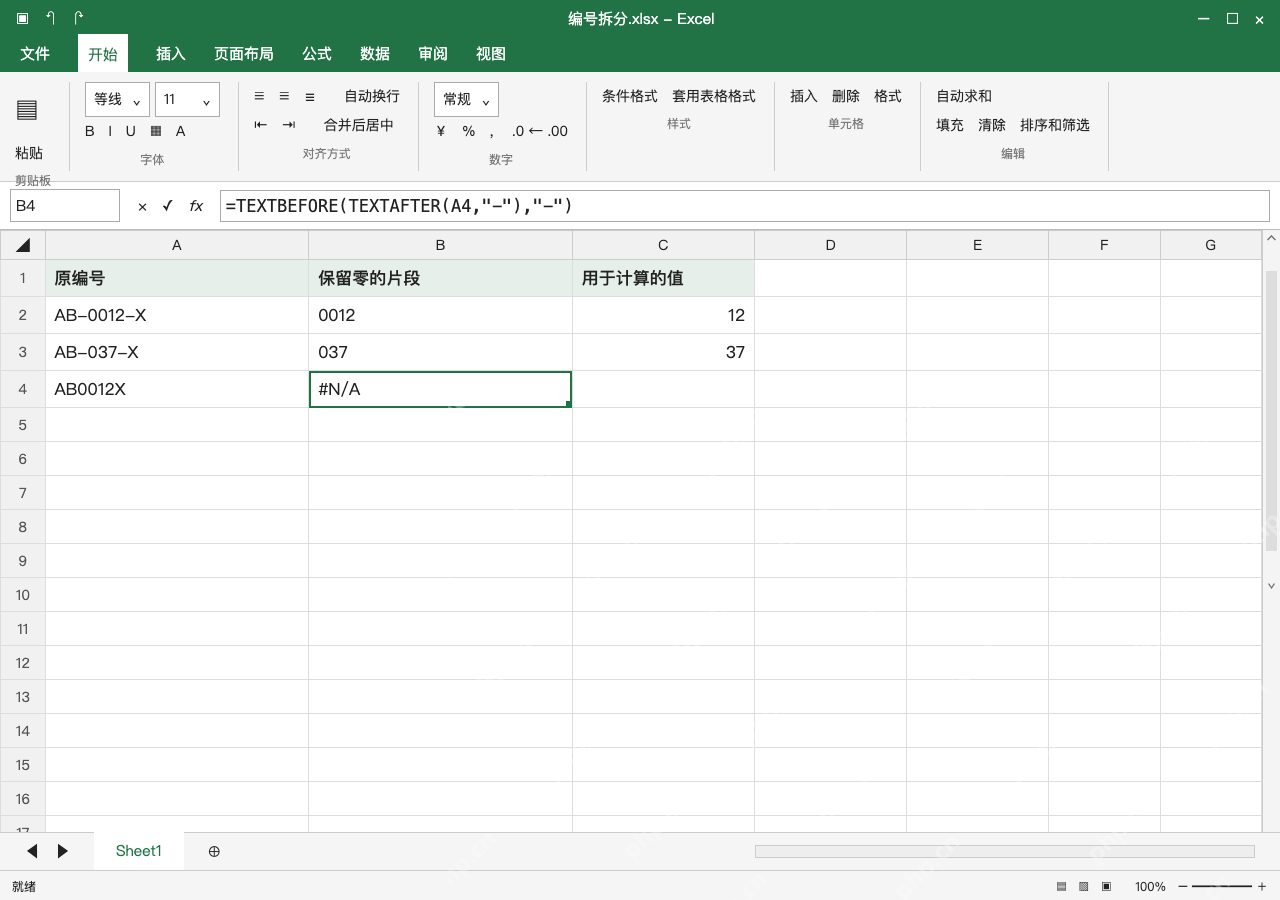Click the zoom out minus button
1280x900 pixels.
(x=1183, y=887)
